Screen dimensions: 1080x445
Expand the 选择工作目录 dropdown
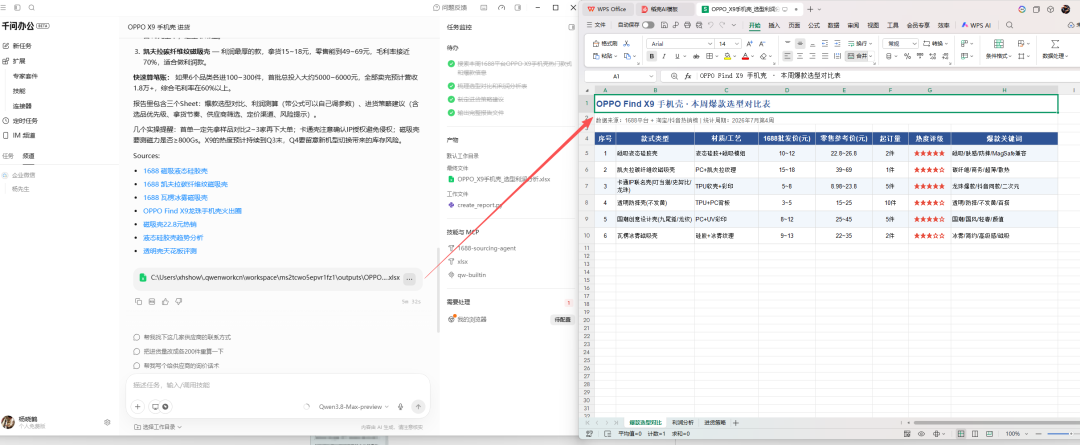157,427
